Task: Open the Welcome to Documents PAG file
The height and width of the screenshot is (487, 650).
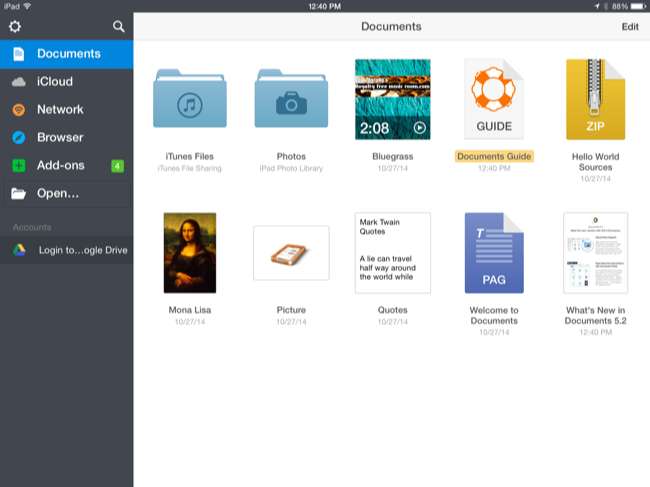Action: point(494,252)
